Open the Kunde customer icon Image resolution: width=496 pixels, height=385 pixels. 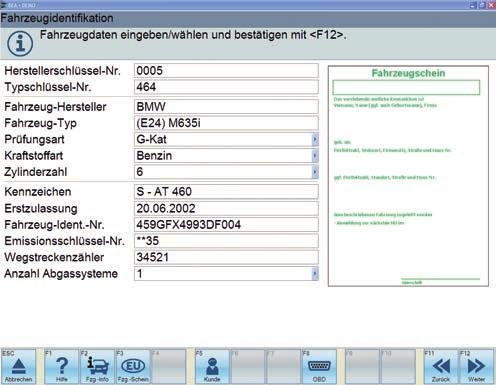(x=212, y=366)
